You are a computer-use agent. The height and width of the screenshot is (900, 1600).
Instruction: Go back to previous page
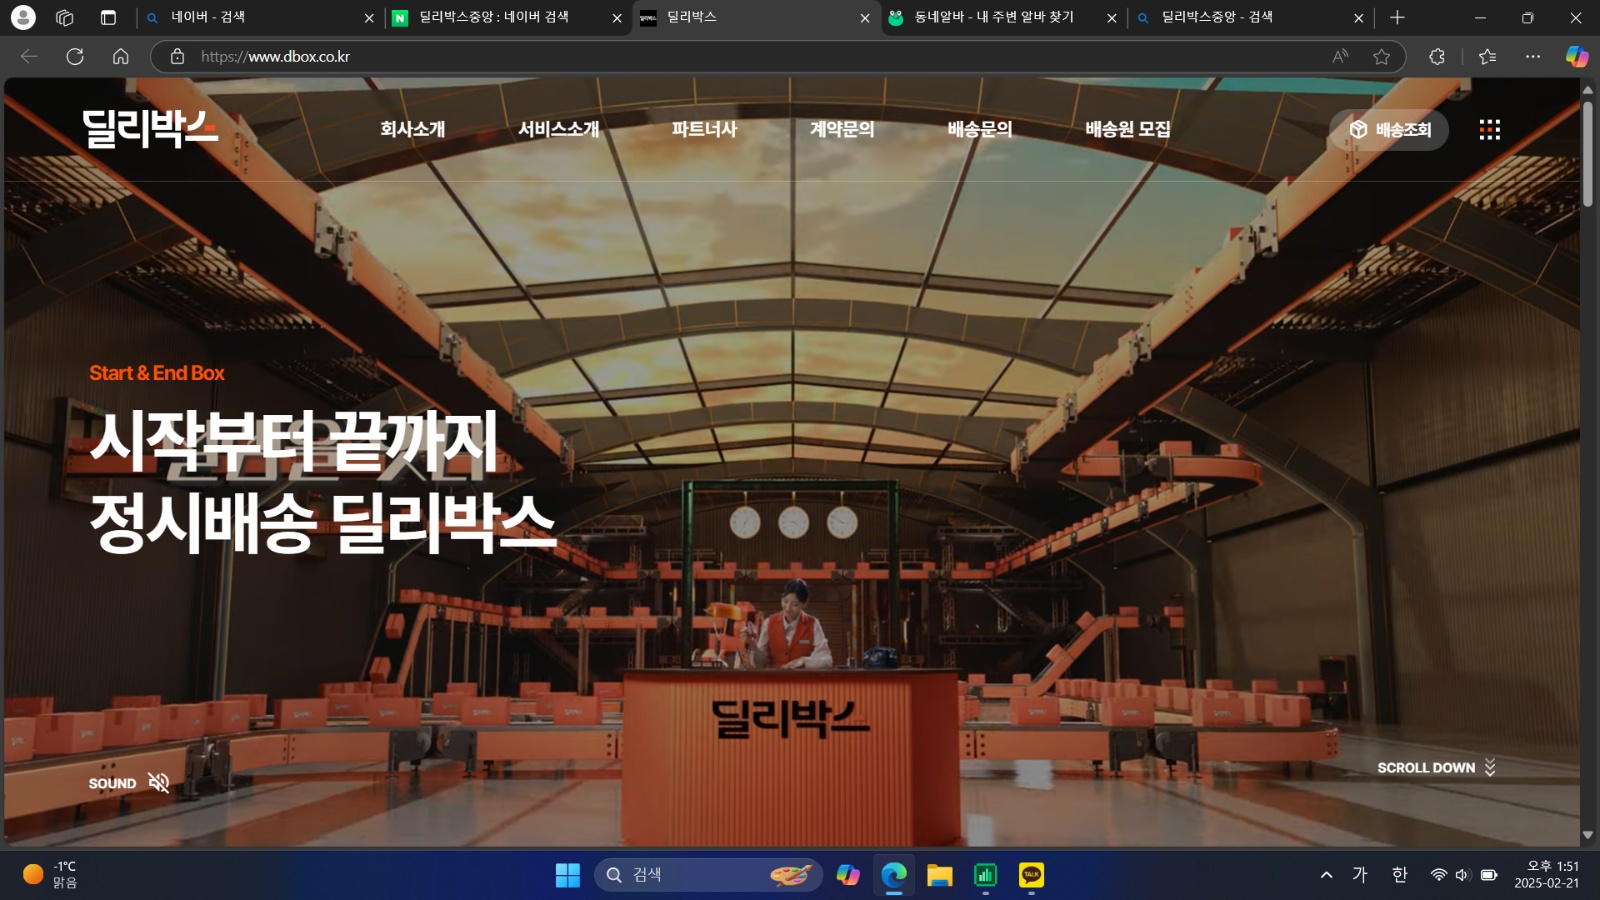click(29, 56)
